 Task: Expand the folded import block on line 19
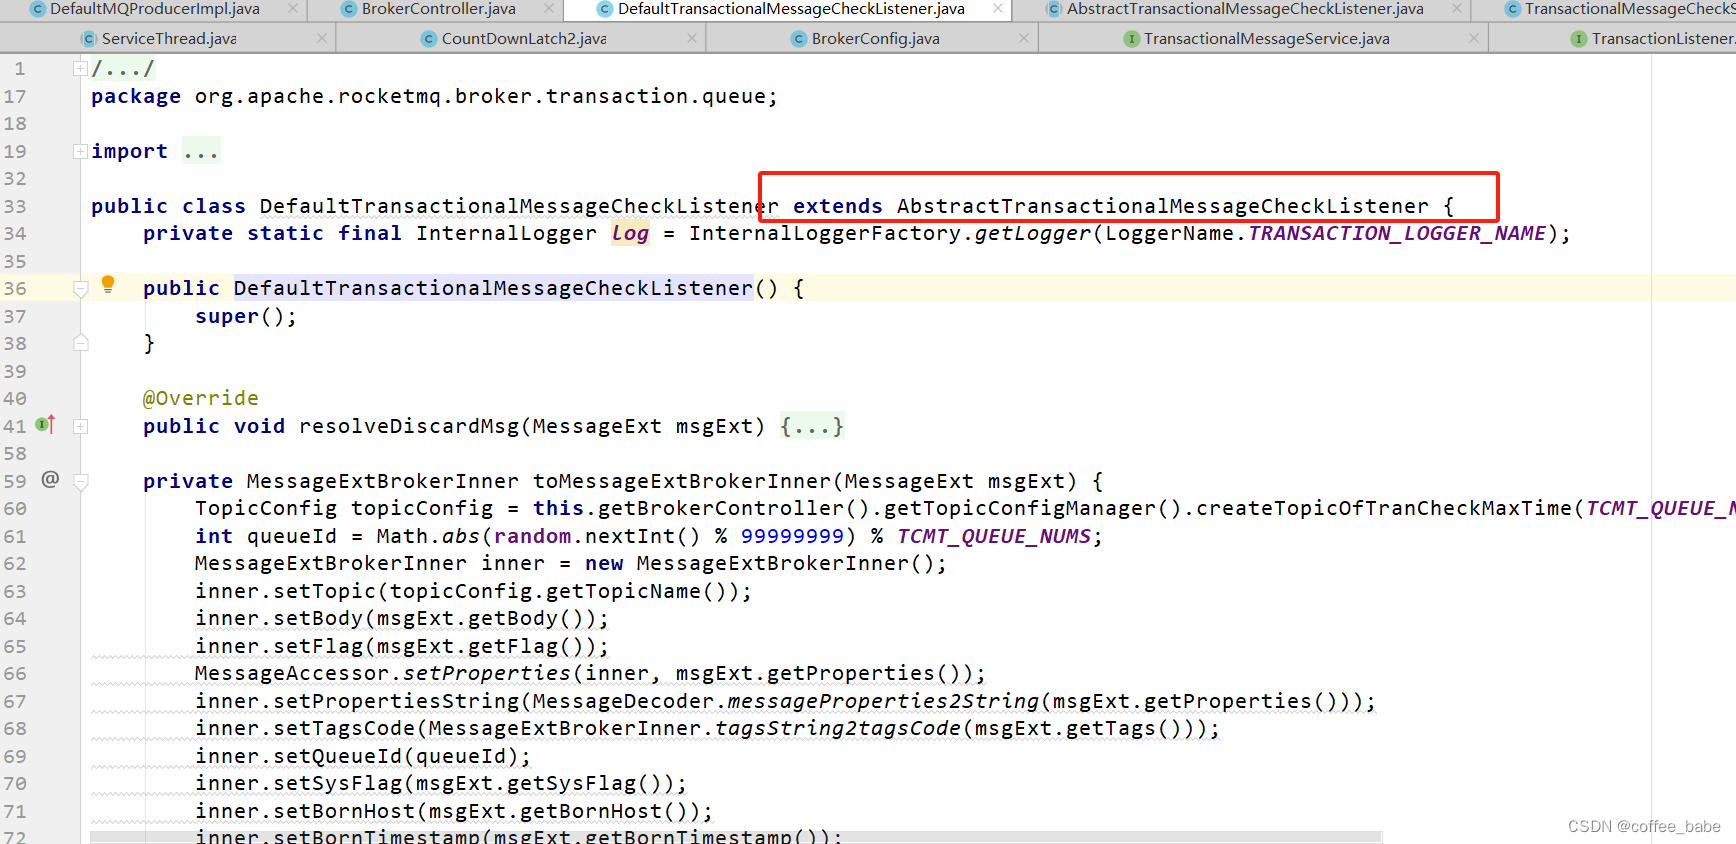[80, 151]
